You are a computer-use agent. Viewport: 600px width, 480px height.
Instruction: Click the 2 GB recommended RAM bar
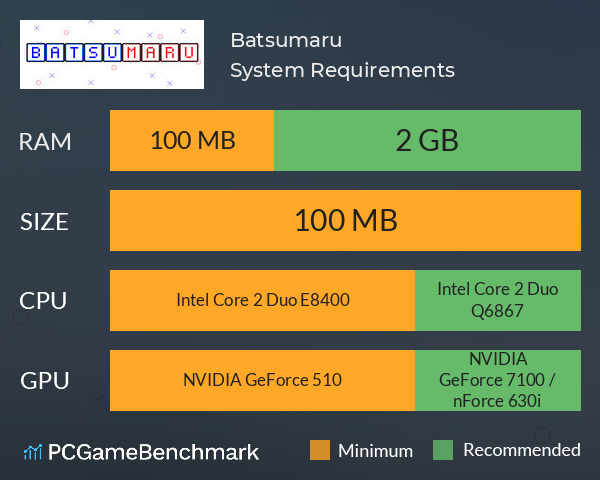tap(427, 140)
